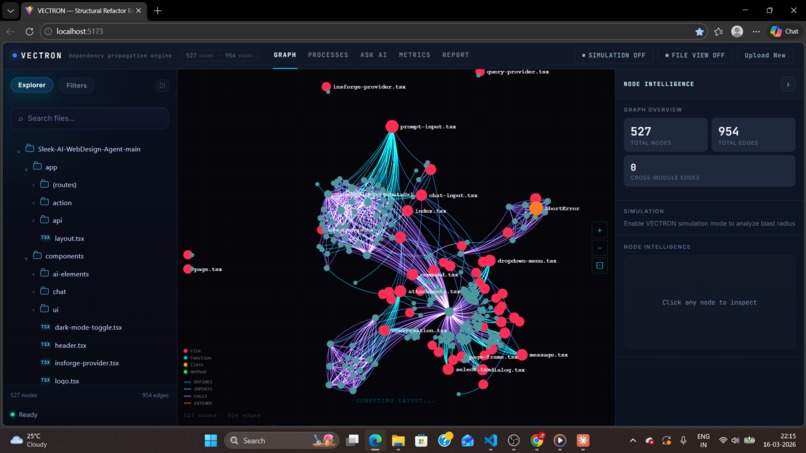The image size is (806, 453).
Task: Open a new browser tab
Action: tap(157, 10)
